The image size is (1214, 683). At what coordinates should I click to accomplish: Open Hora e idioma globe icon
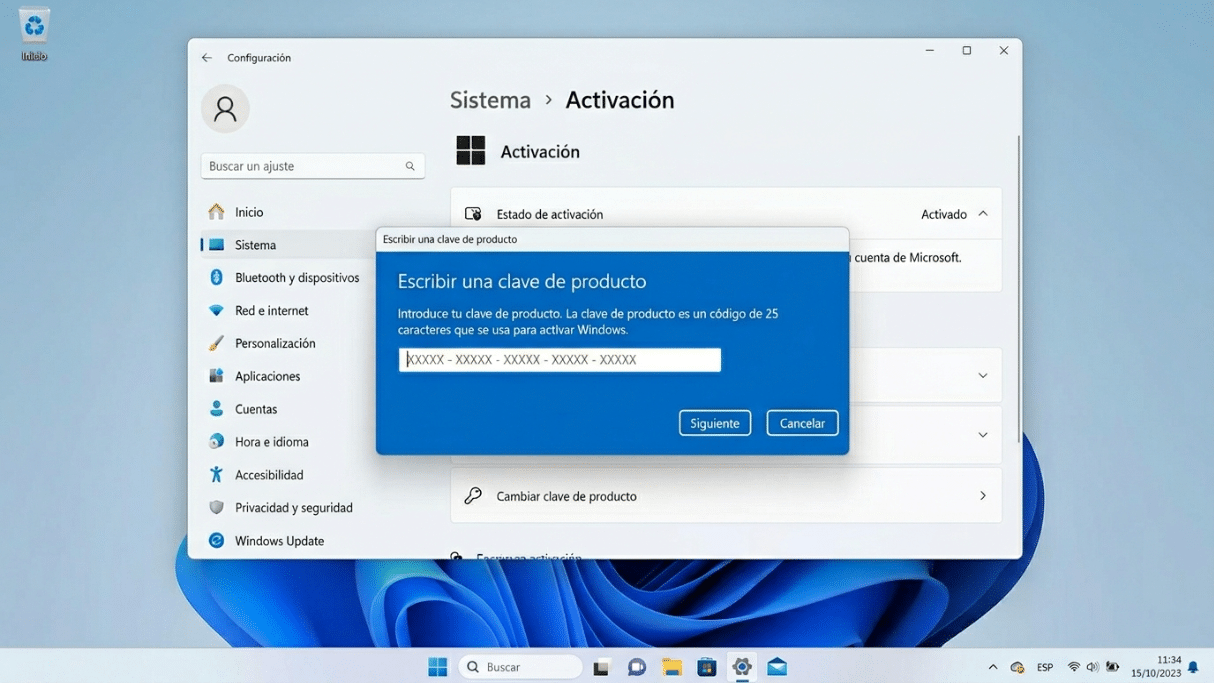(216, 442)
